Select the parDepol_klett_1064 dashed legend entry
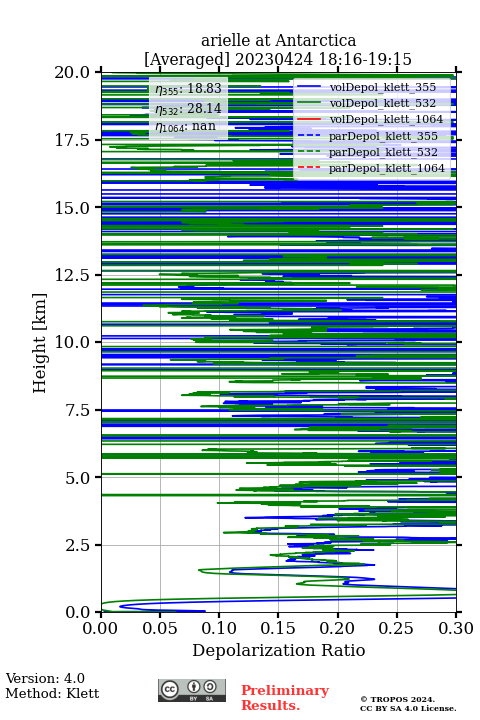 [x=371, y=168]
